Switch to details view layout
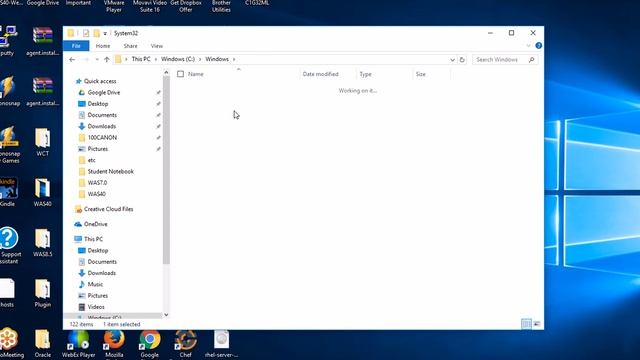Viewport: 640px width, 360px height. (526, 324)
